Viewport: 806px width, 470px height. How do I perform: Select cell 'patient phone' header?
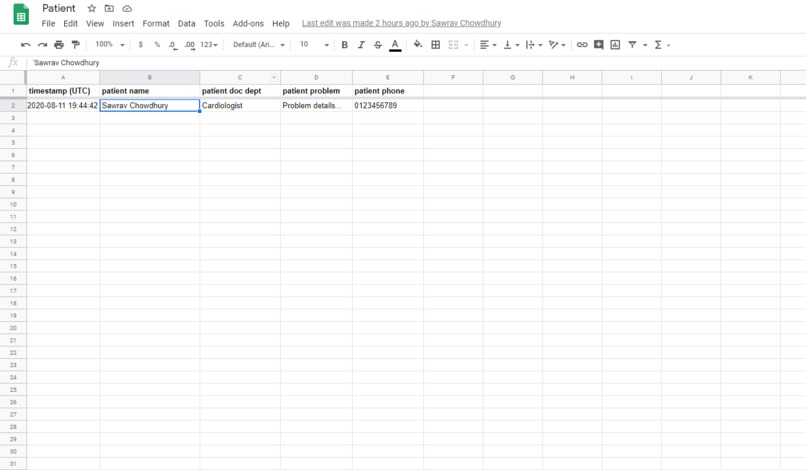388,91
